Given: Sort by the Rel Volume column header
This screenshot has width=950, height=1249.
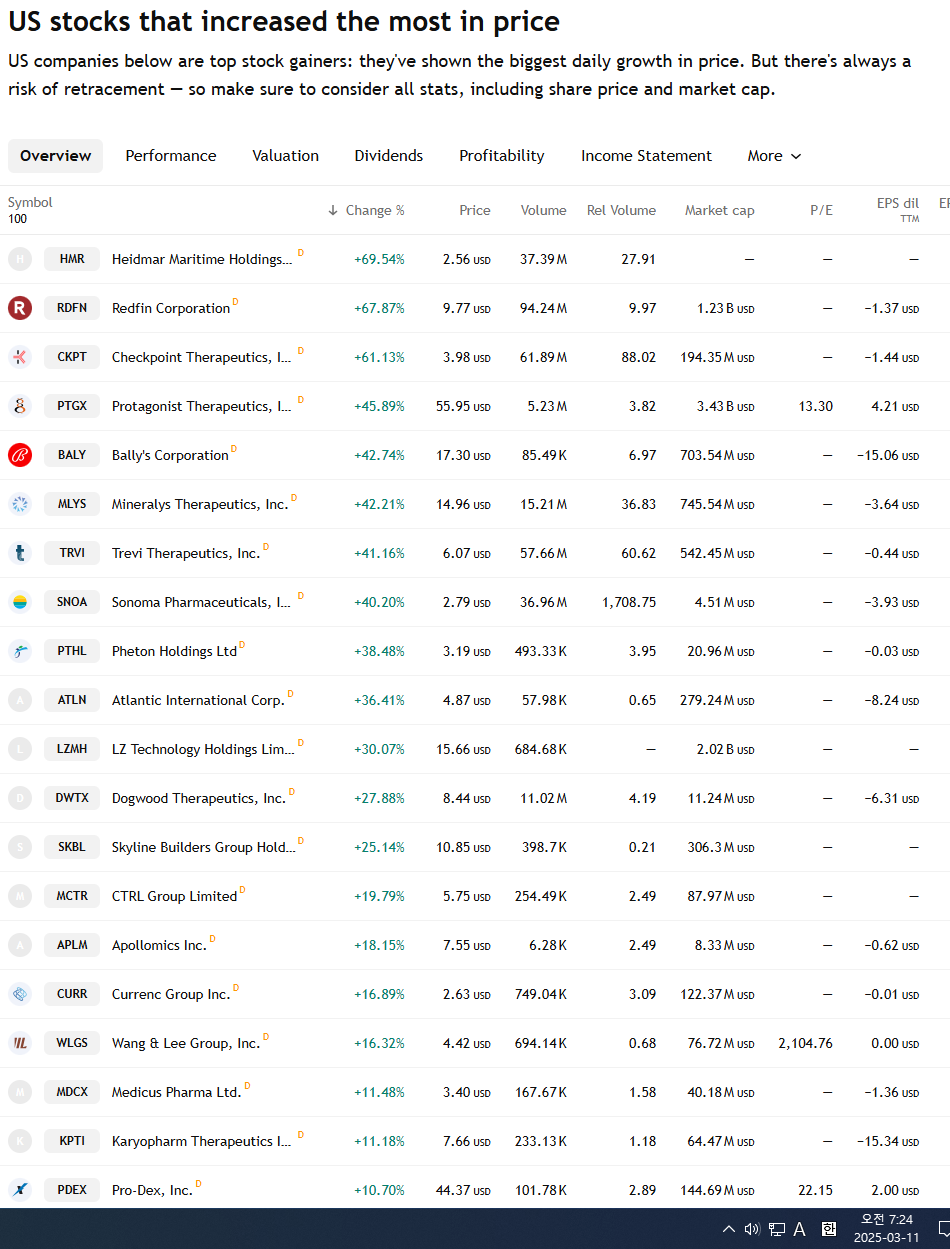Looking at the screenshot, I should click(621, 210).
